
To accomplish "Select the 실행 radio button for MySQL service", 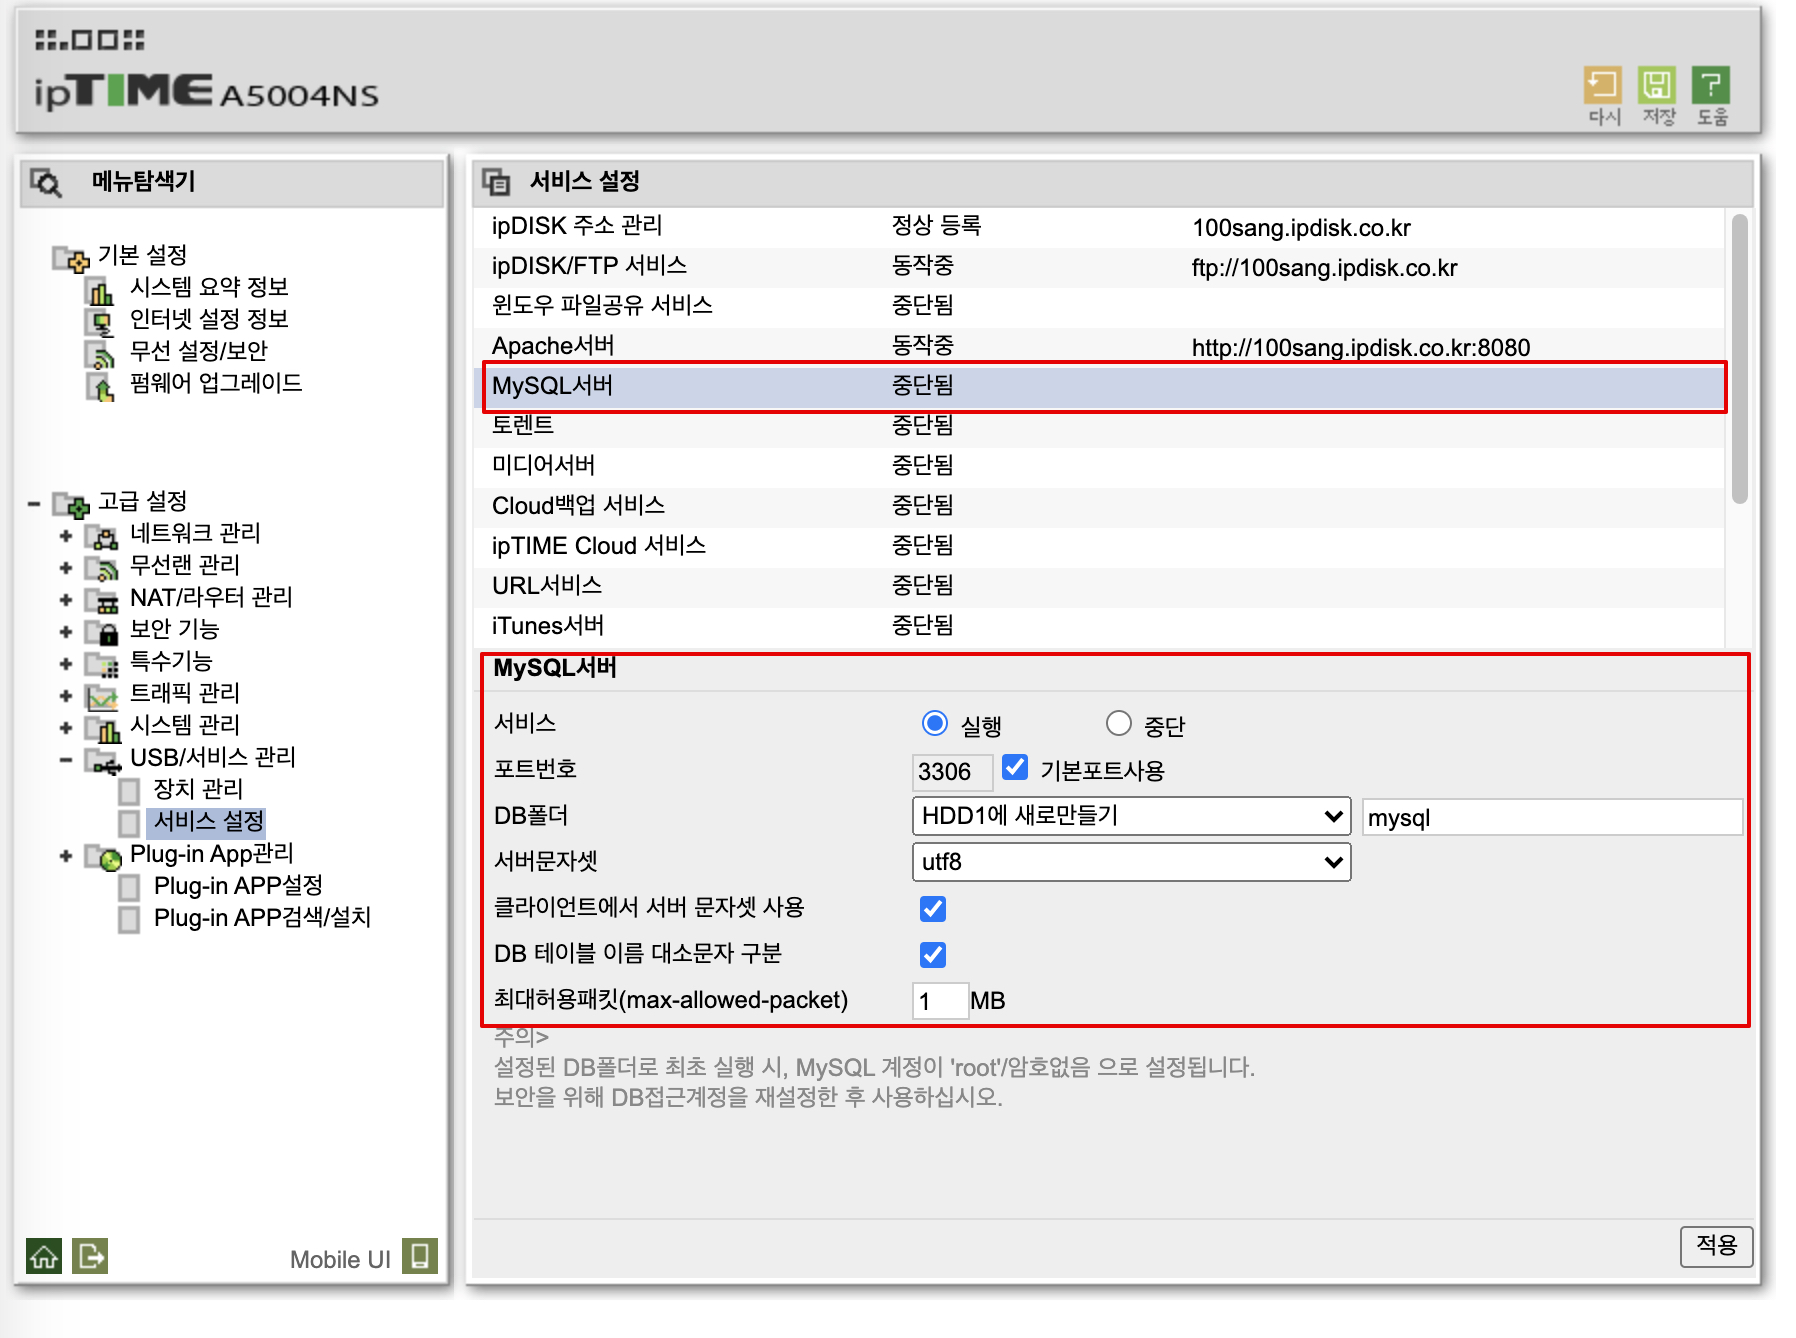I will point(934,722).
